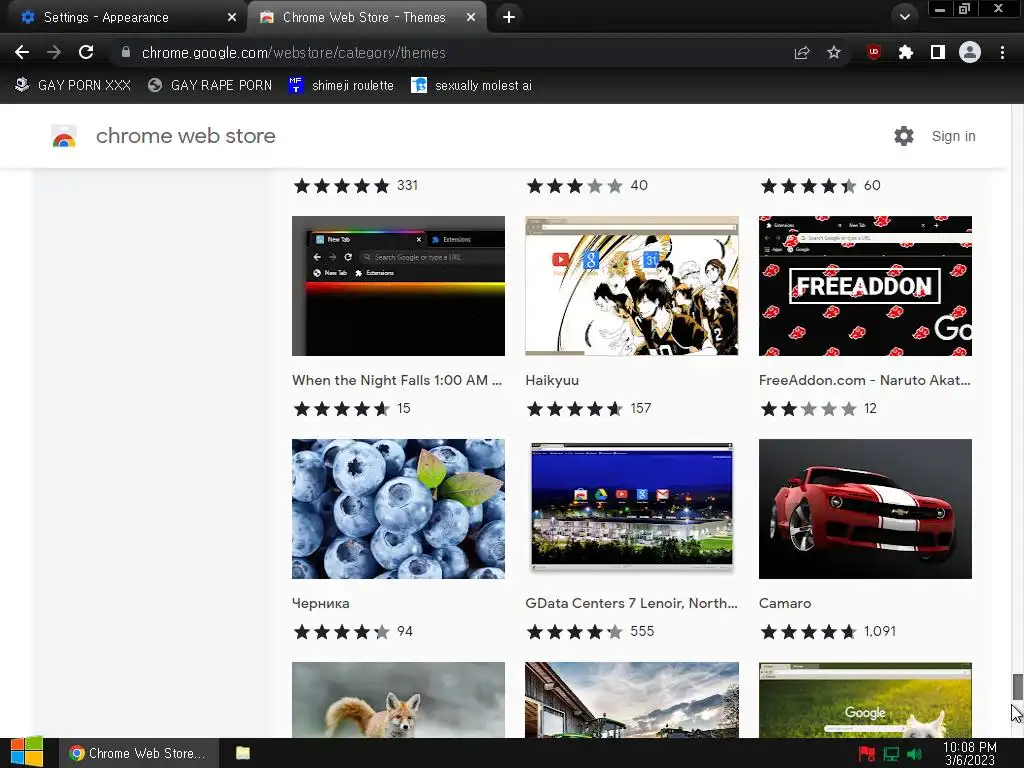Click the taskbar clock showing 10:08 PM
The height and width of the screenshot is (768, 1024).
(x=970, y=753)
